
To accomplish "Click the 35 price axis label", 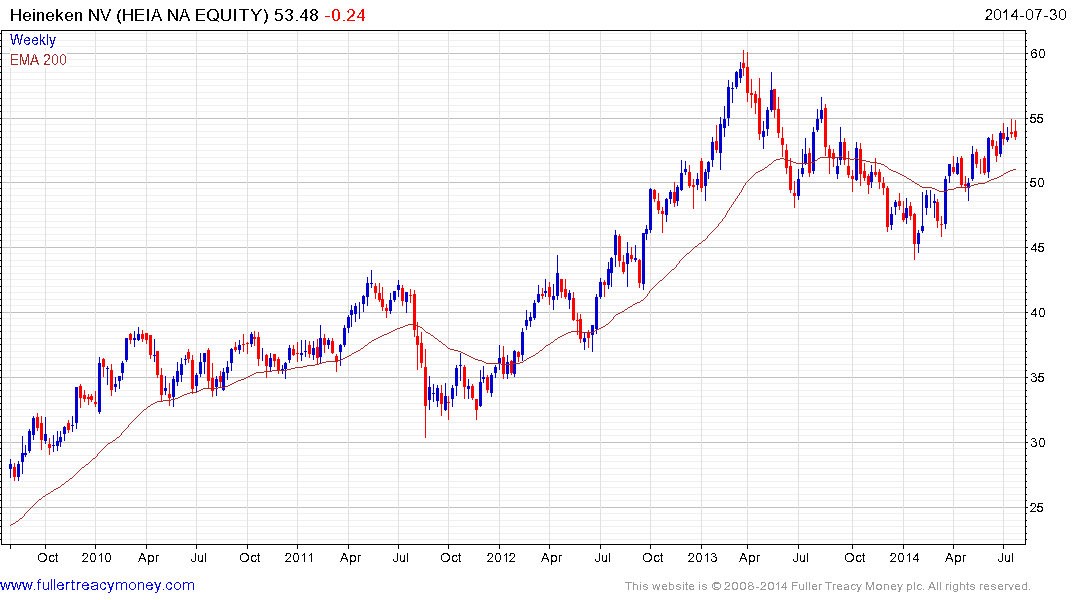I will (1037, 378).
